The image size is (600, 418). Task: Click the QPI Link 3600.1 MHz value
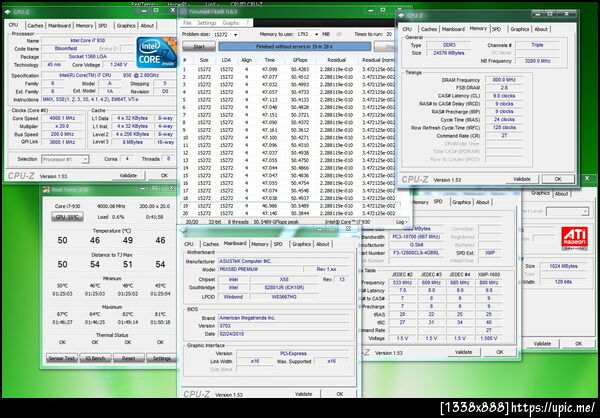(63, 142)
